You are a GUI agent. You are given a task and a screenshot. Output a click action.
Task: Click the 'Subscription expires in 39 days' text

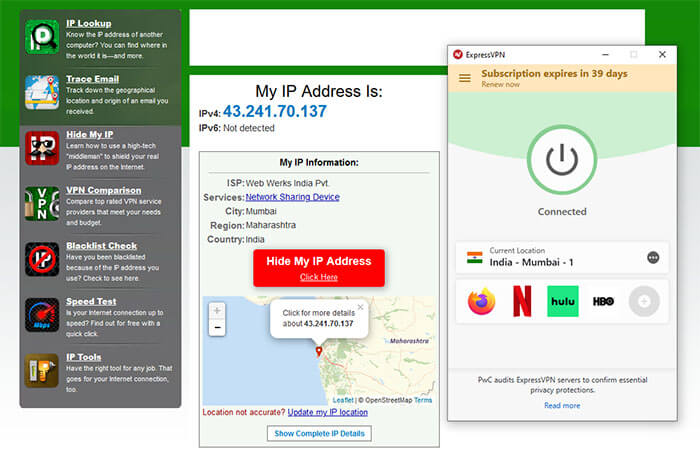point(554,73)
